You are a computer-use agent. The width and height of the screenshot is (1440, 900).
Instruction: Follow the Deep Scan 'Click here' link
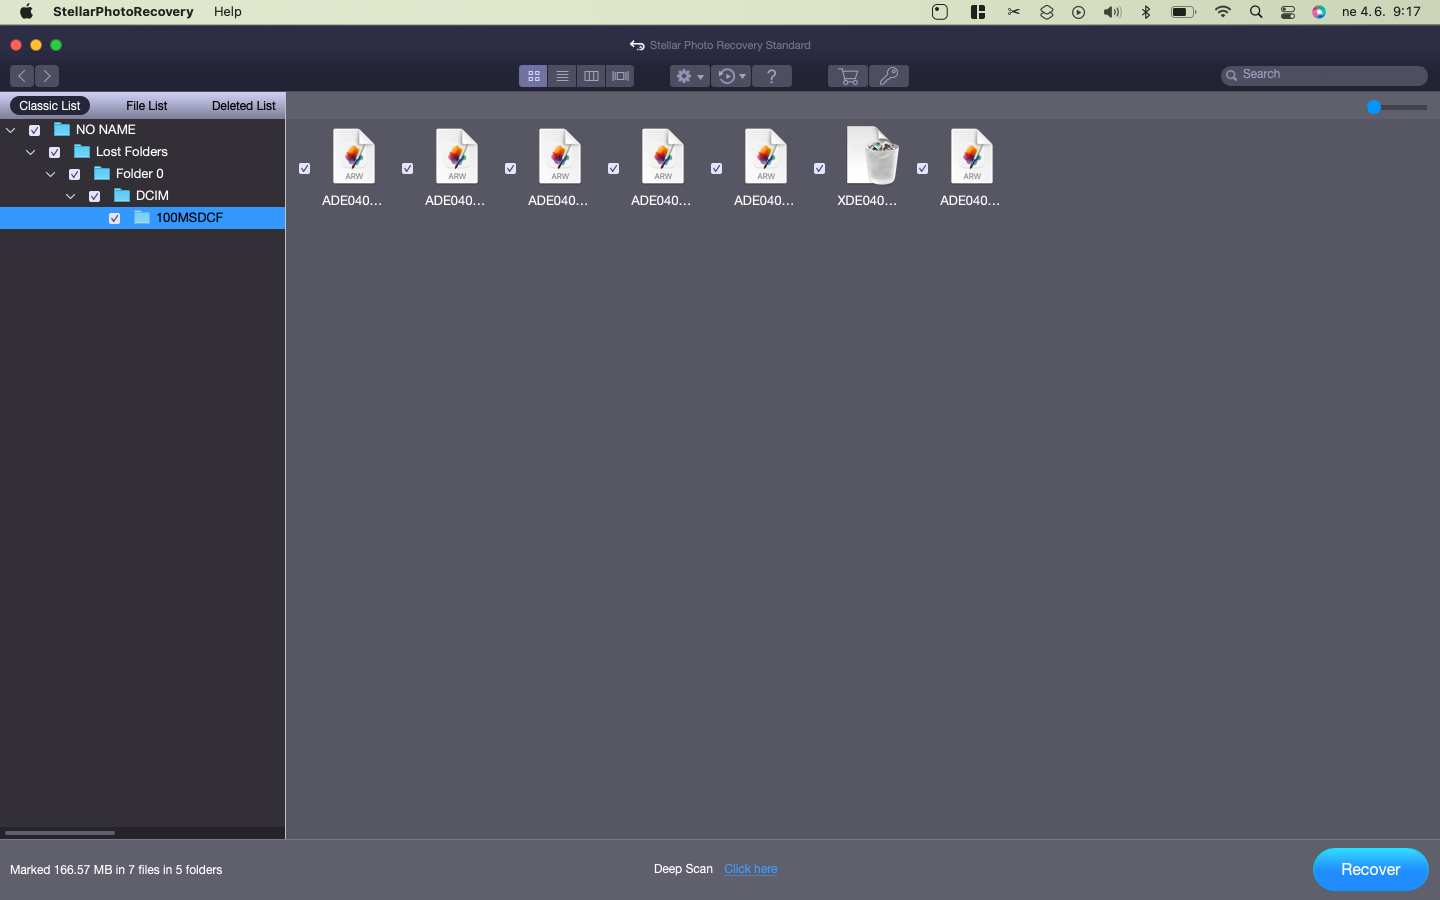pyautogui.click(x=751, y=869)
